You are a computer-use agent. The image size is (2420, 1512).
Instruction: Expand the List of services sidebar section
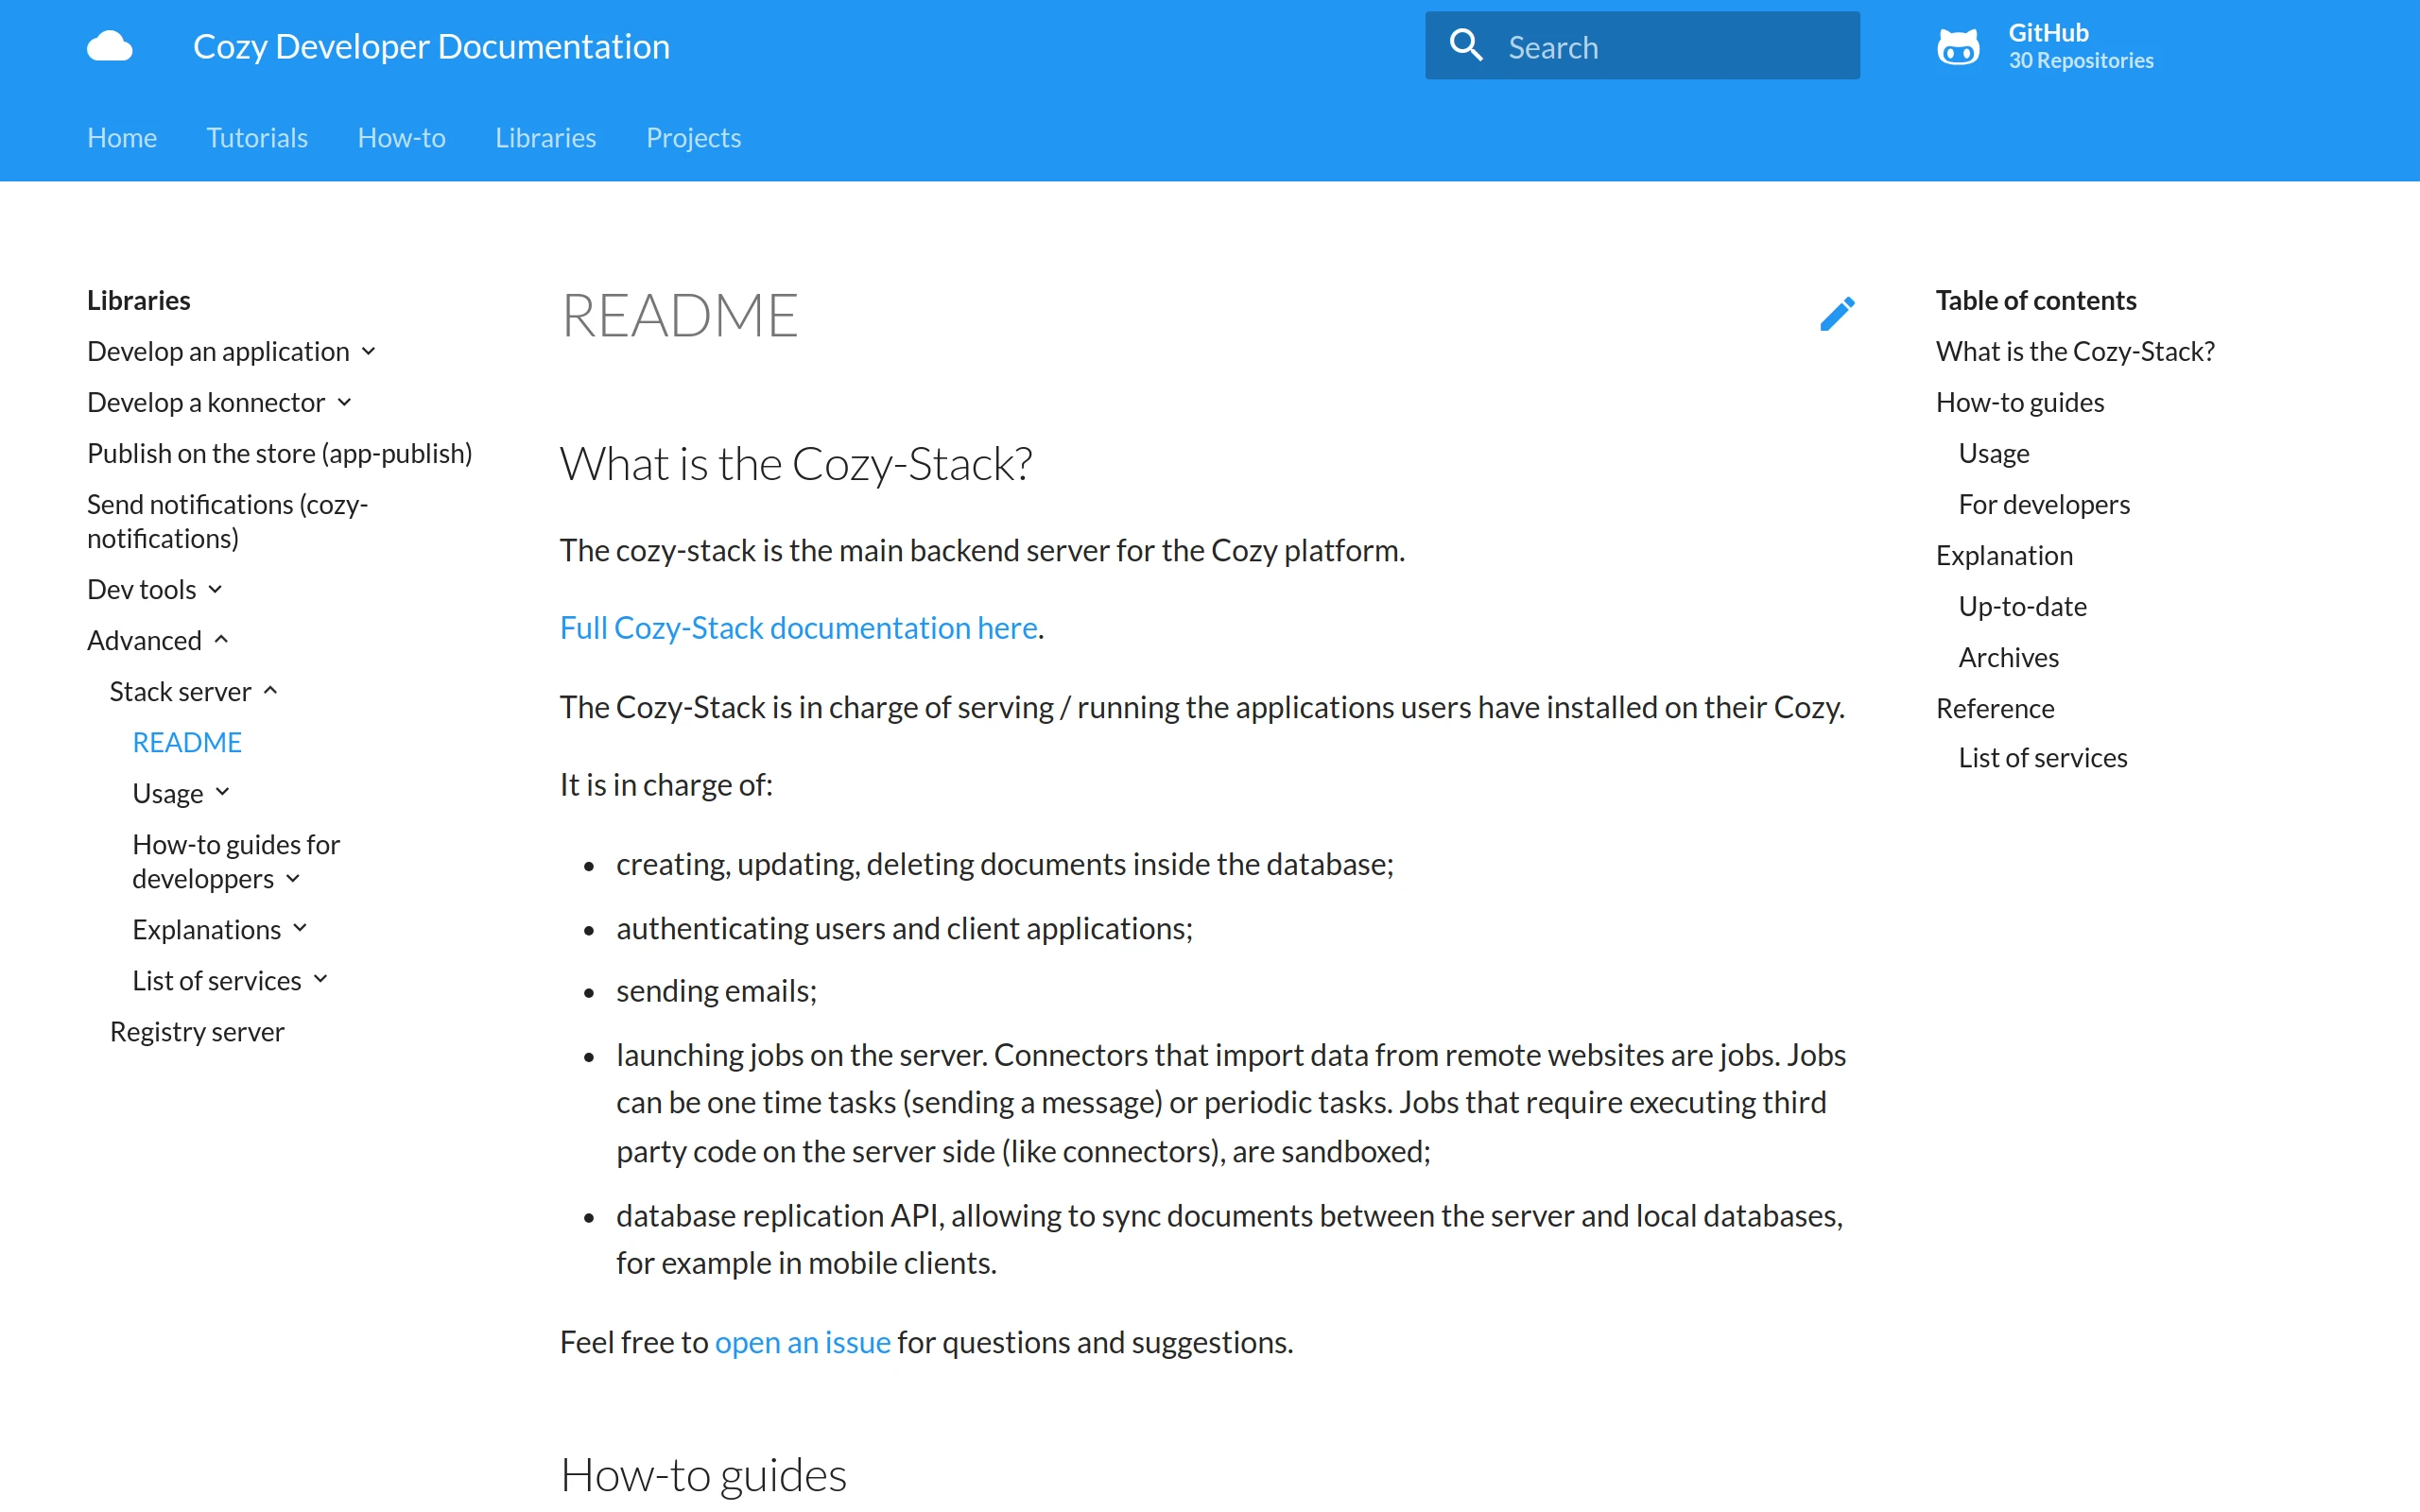(x=320, y=980)
